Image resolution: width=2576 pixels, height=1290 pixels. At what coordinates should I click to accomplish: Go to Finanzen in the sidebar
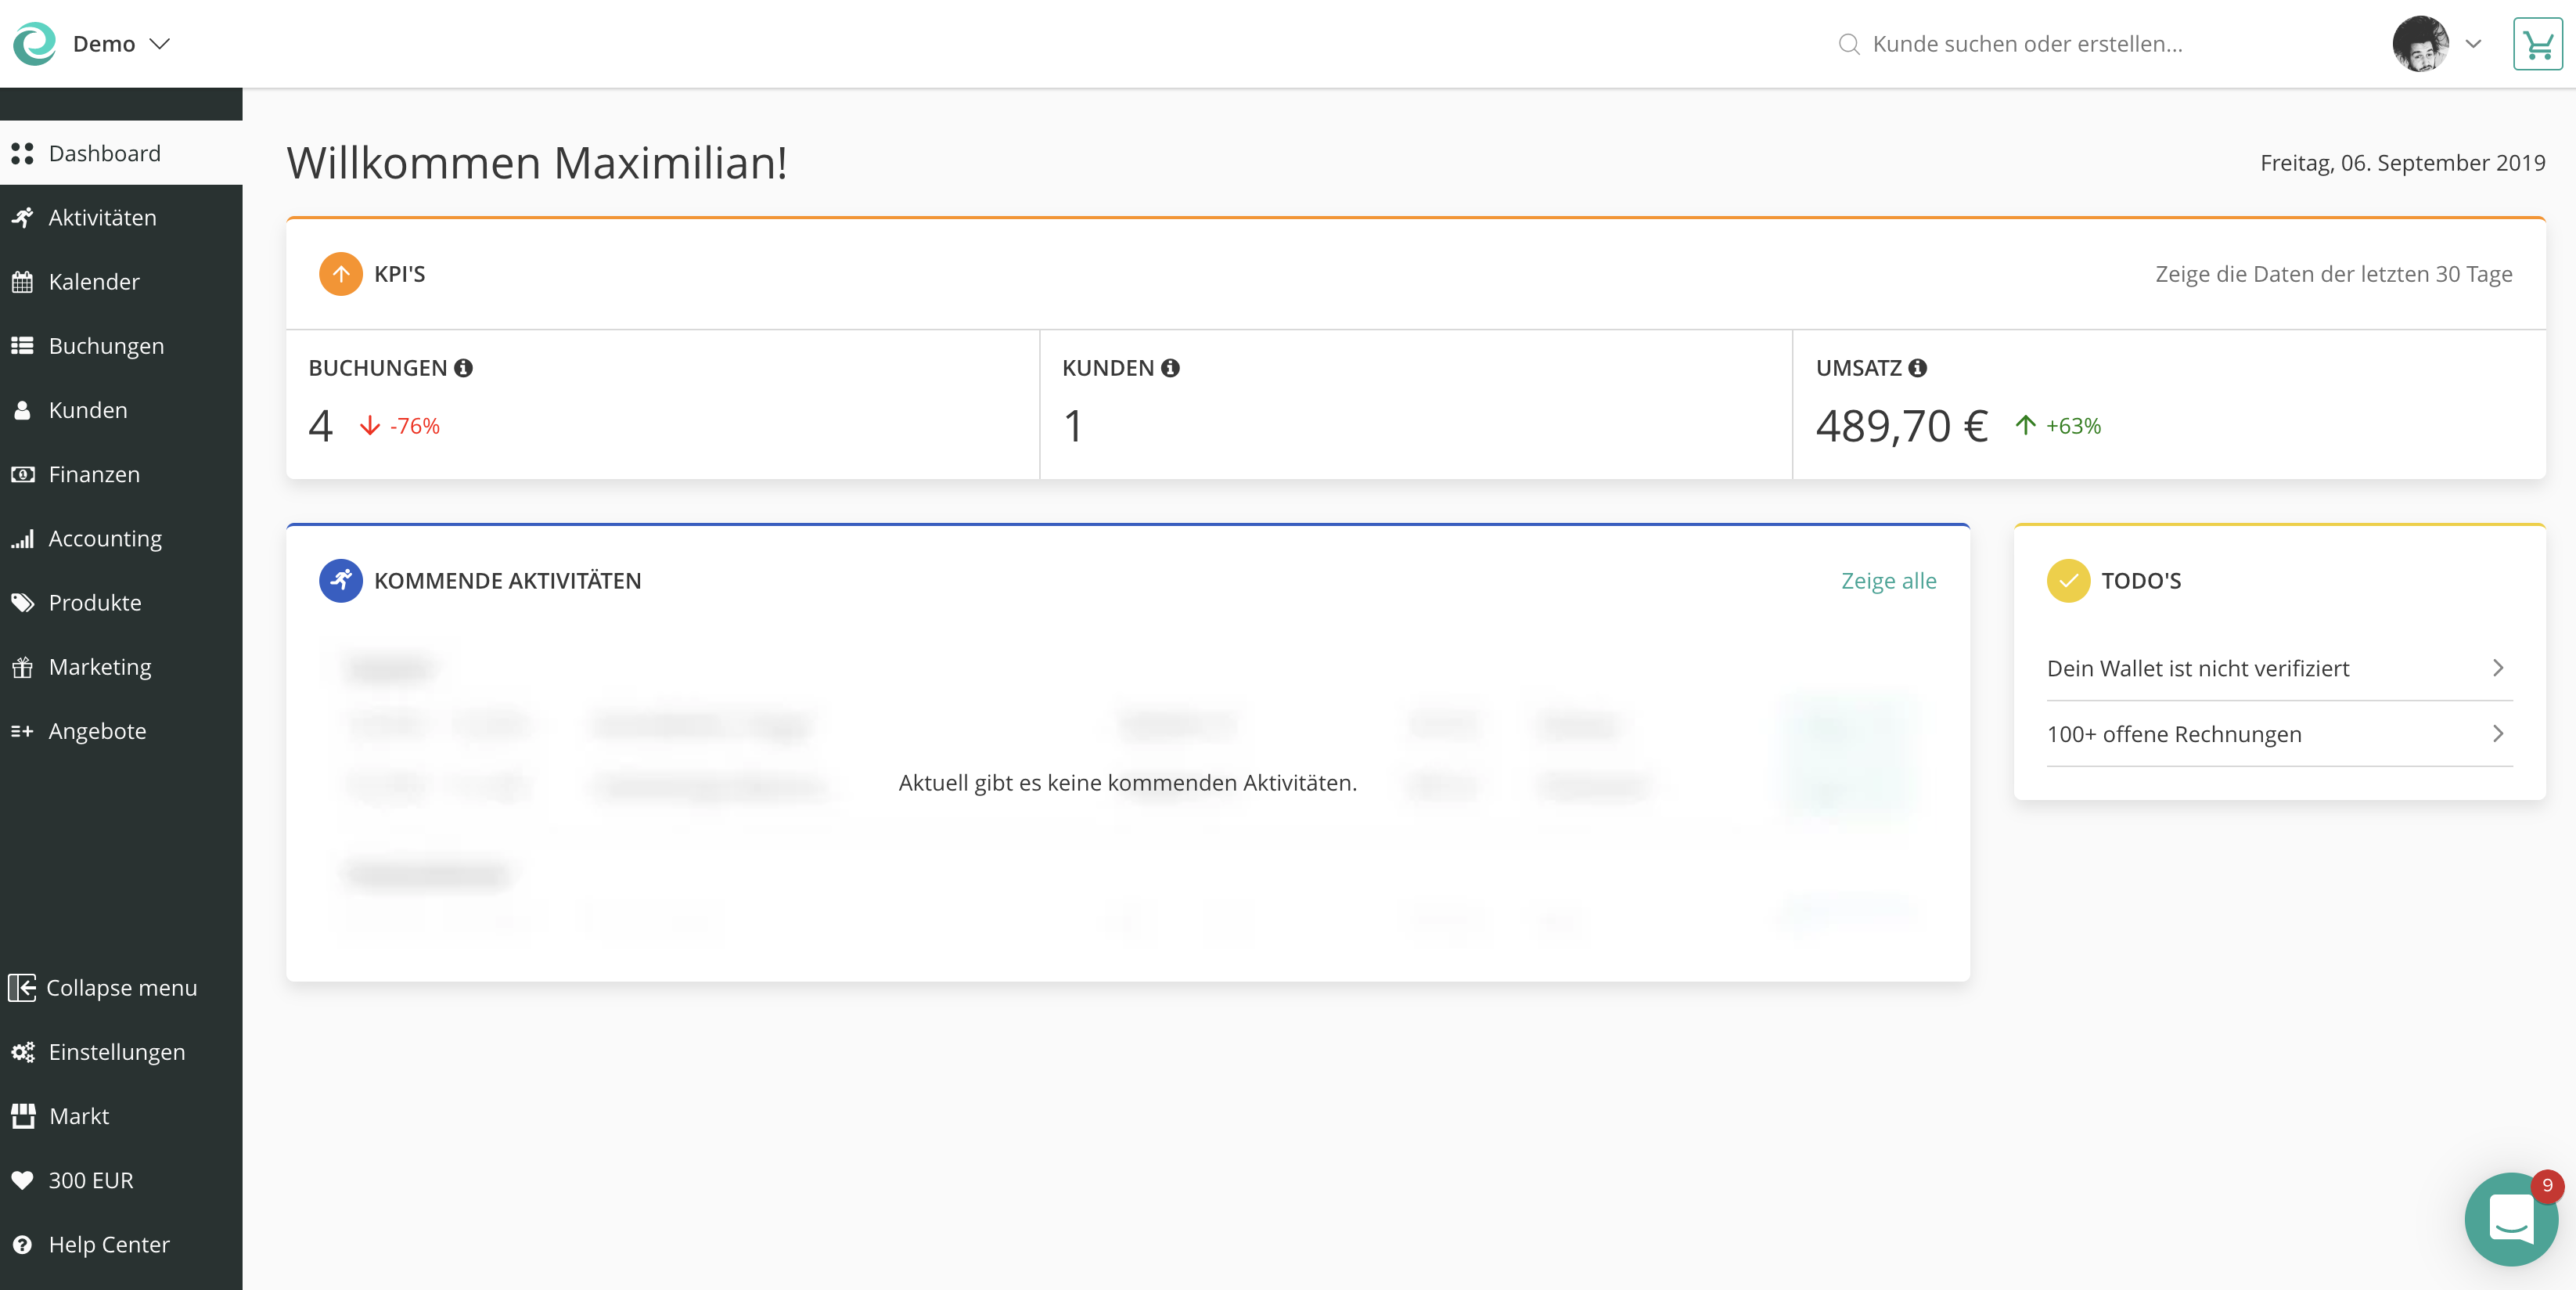94,475
